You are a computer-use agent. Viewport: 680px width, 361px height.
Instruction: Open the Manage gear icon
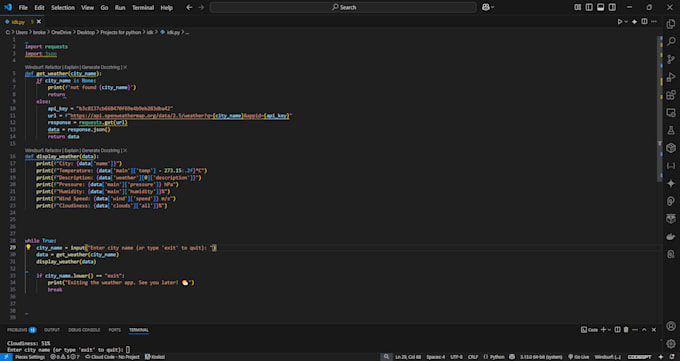[x=671, y=344]
